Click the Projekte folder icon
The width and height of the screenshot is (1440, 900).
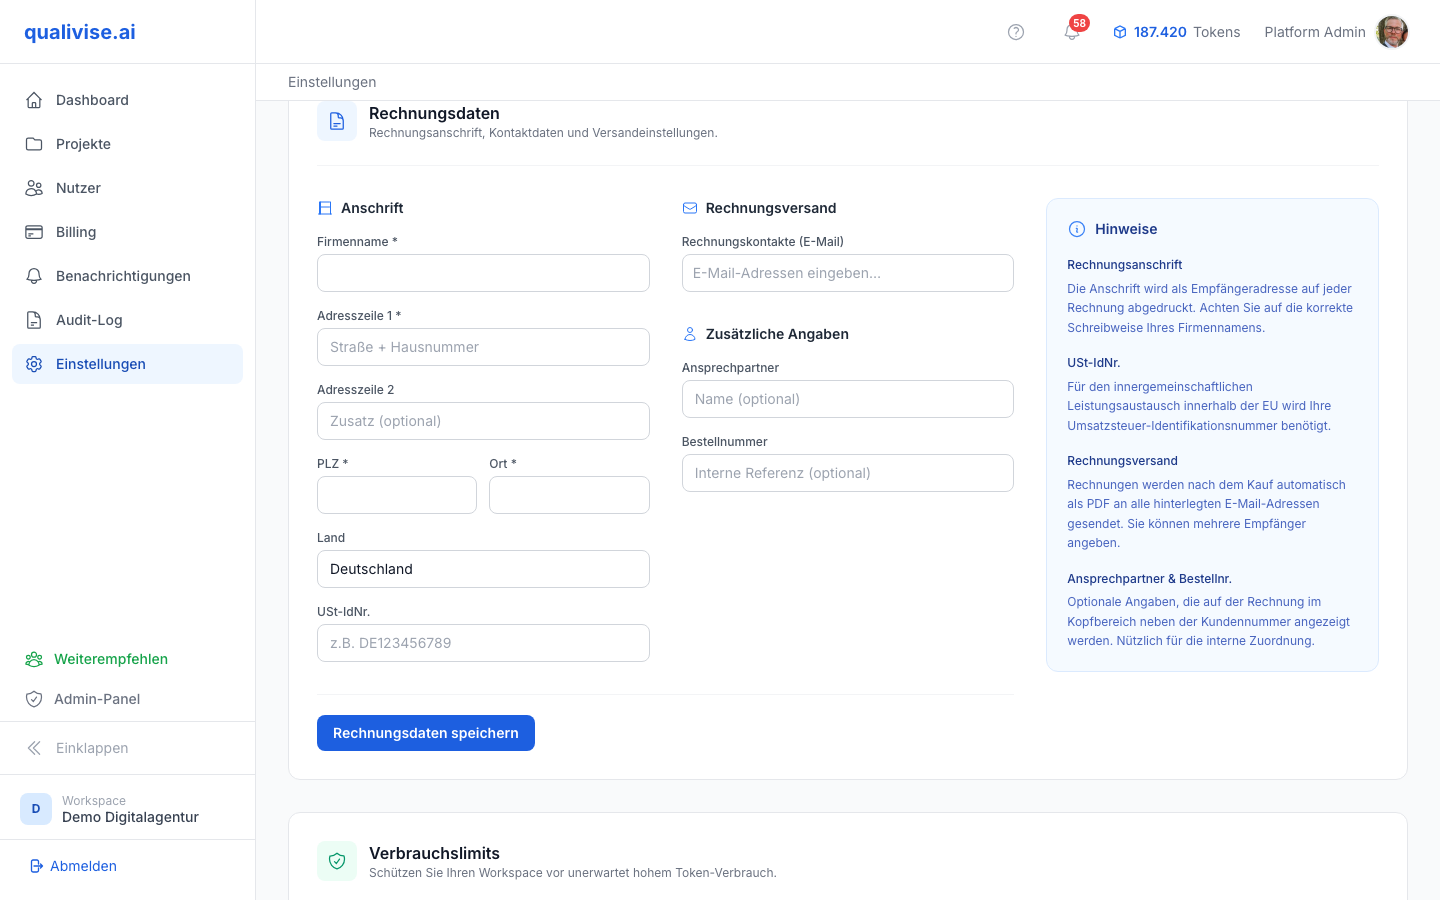pos(34,144)
